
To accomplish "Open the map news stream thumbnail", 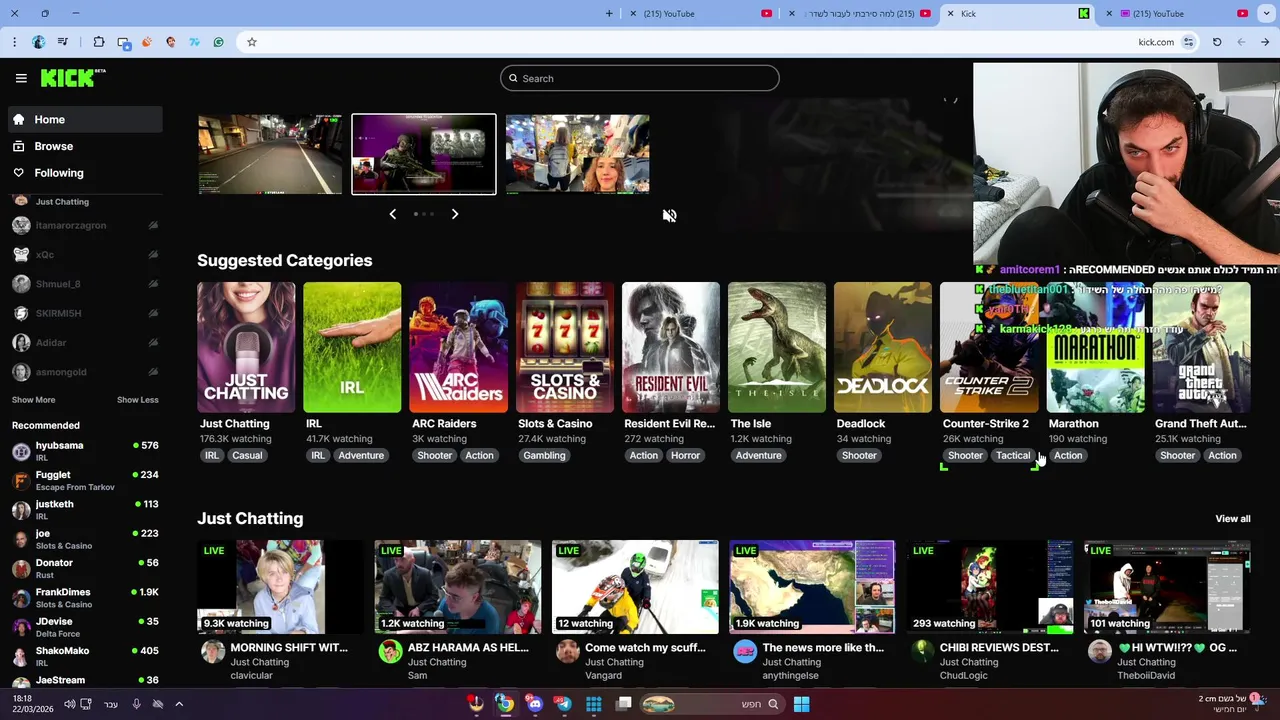I will coord(812,587).
